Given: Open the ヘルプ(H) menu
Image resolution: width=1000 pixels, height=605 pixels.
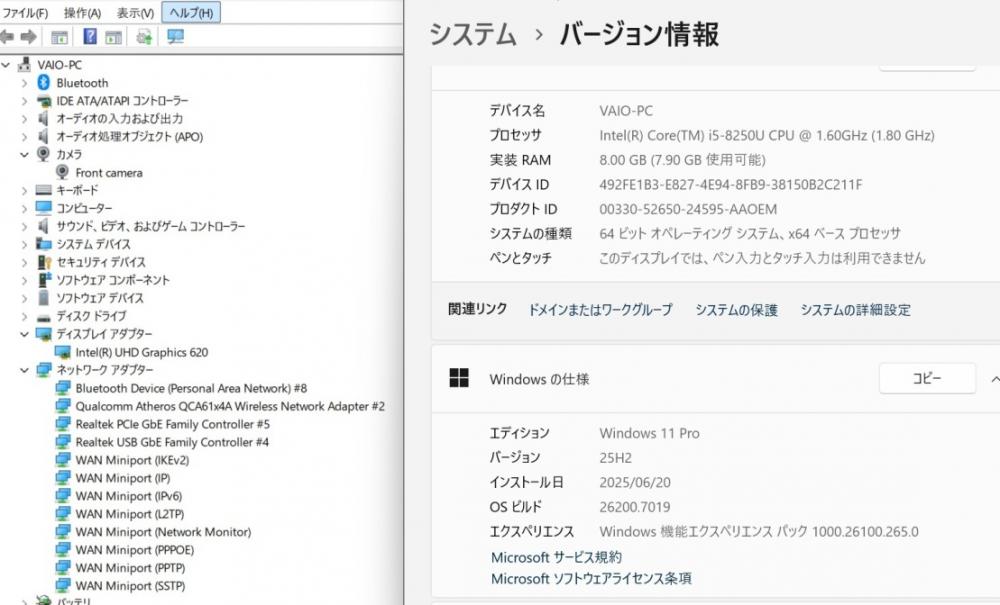Looking at the screenshot, I should tap(191, 13).
